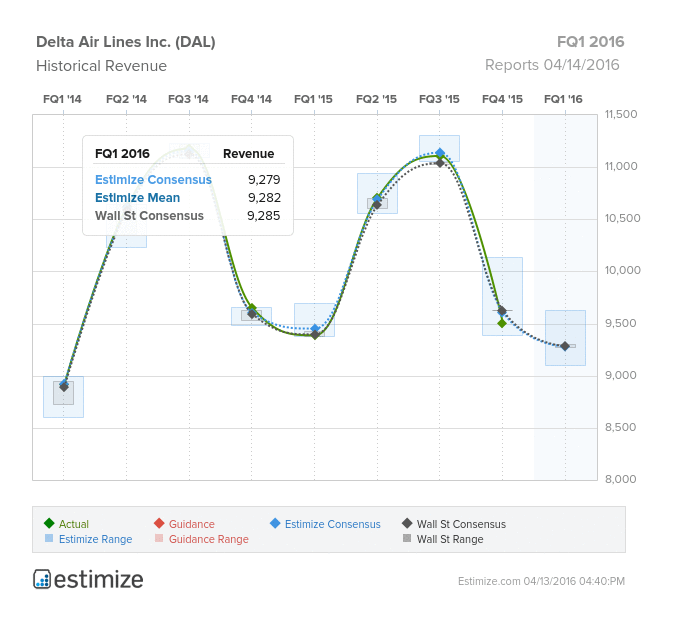Select the FQ1 '15 quarter label
This screenshot has width=675, height=620.
coord(313,99)
